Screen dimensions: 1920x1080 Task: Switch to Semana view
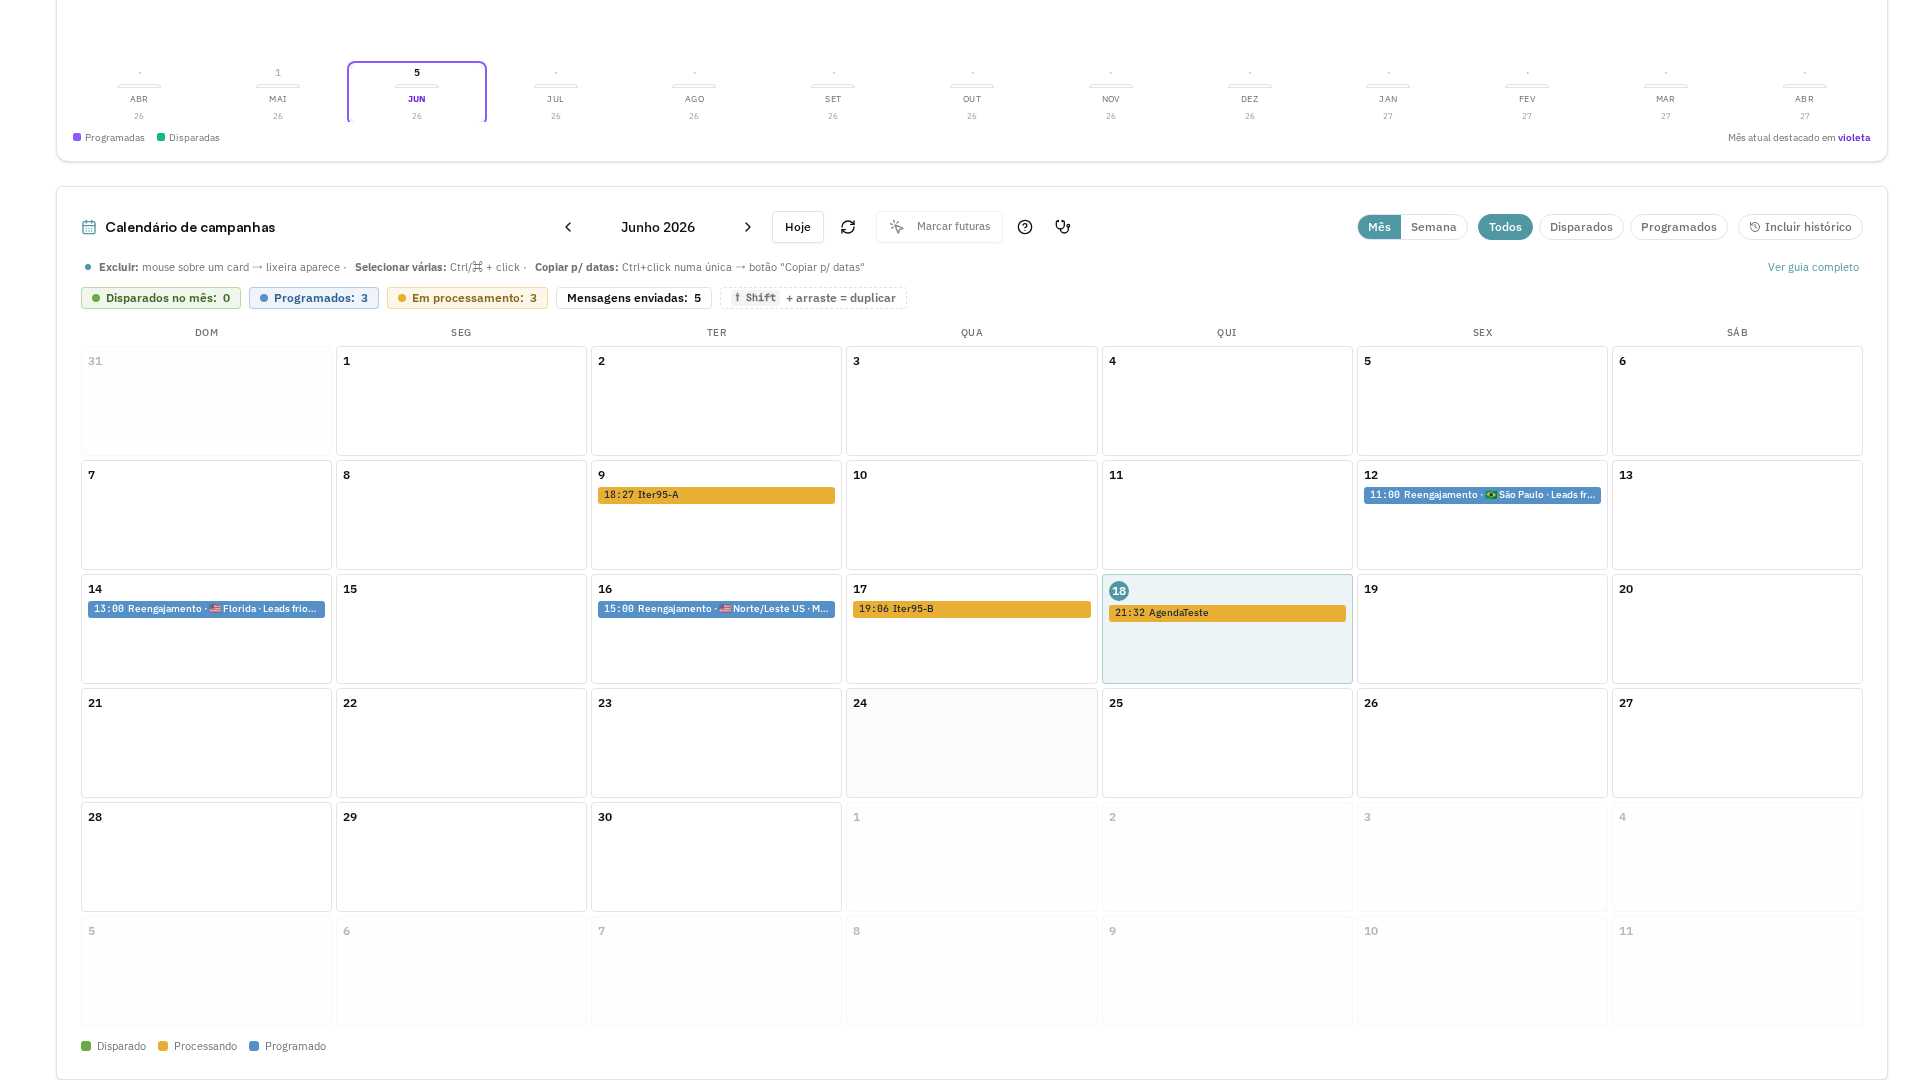pos(1433,227)
